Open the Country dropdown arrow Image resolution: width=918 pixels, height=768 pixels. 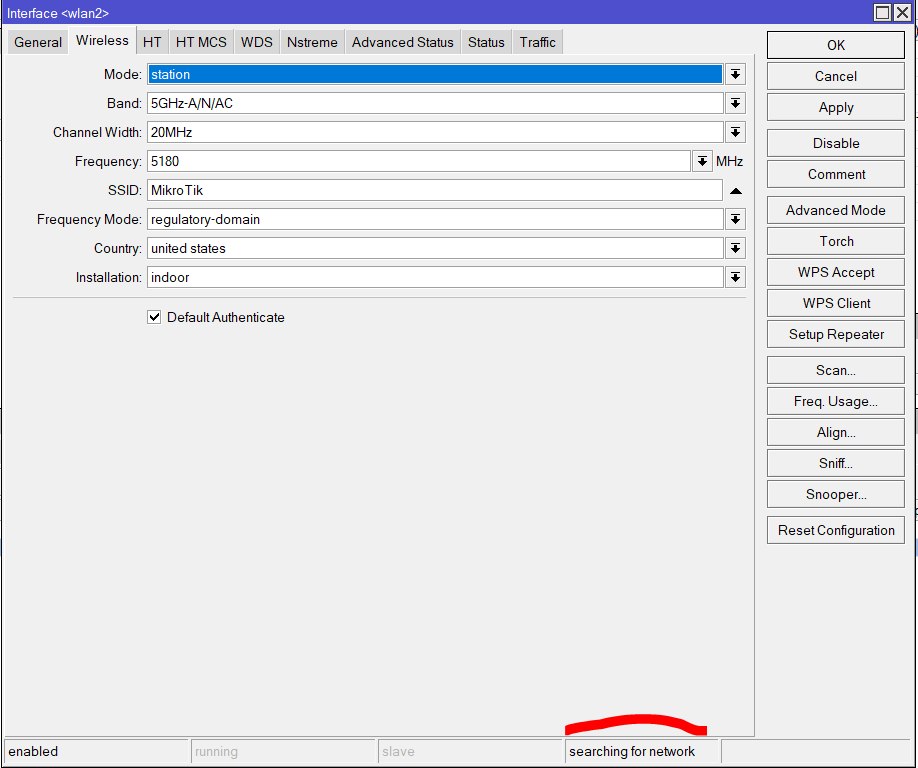735,248
